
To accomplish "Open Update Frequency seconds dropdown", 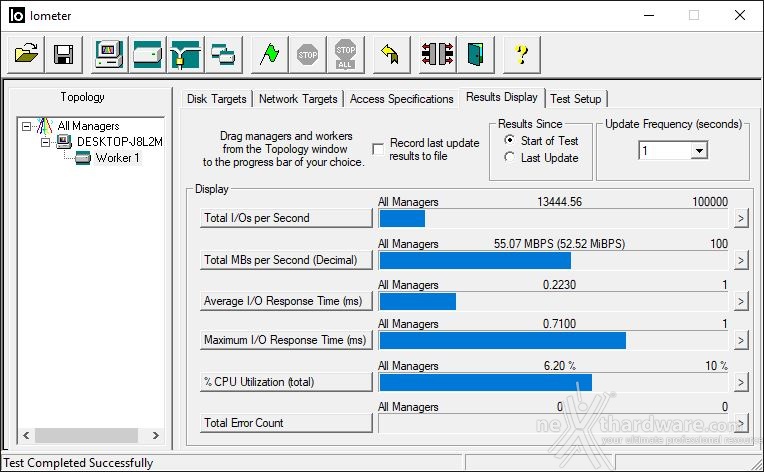I will click(x=699, y=151).
